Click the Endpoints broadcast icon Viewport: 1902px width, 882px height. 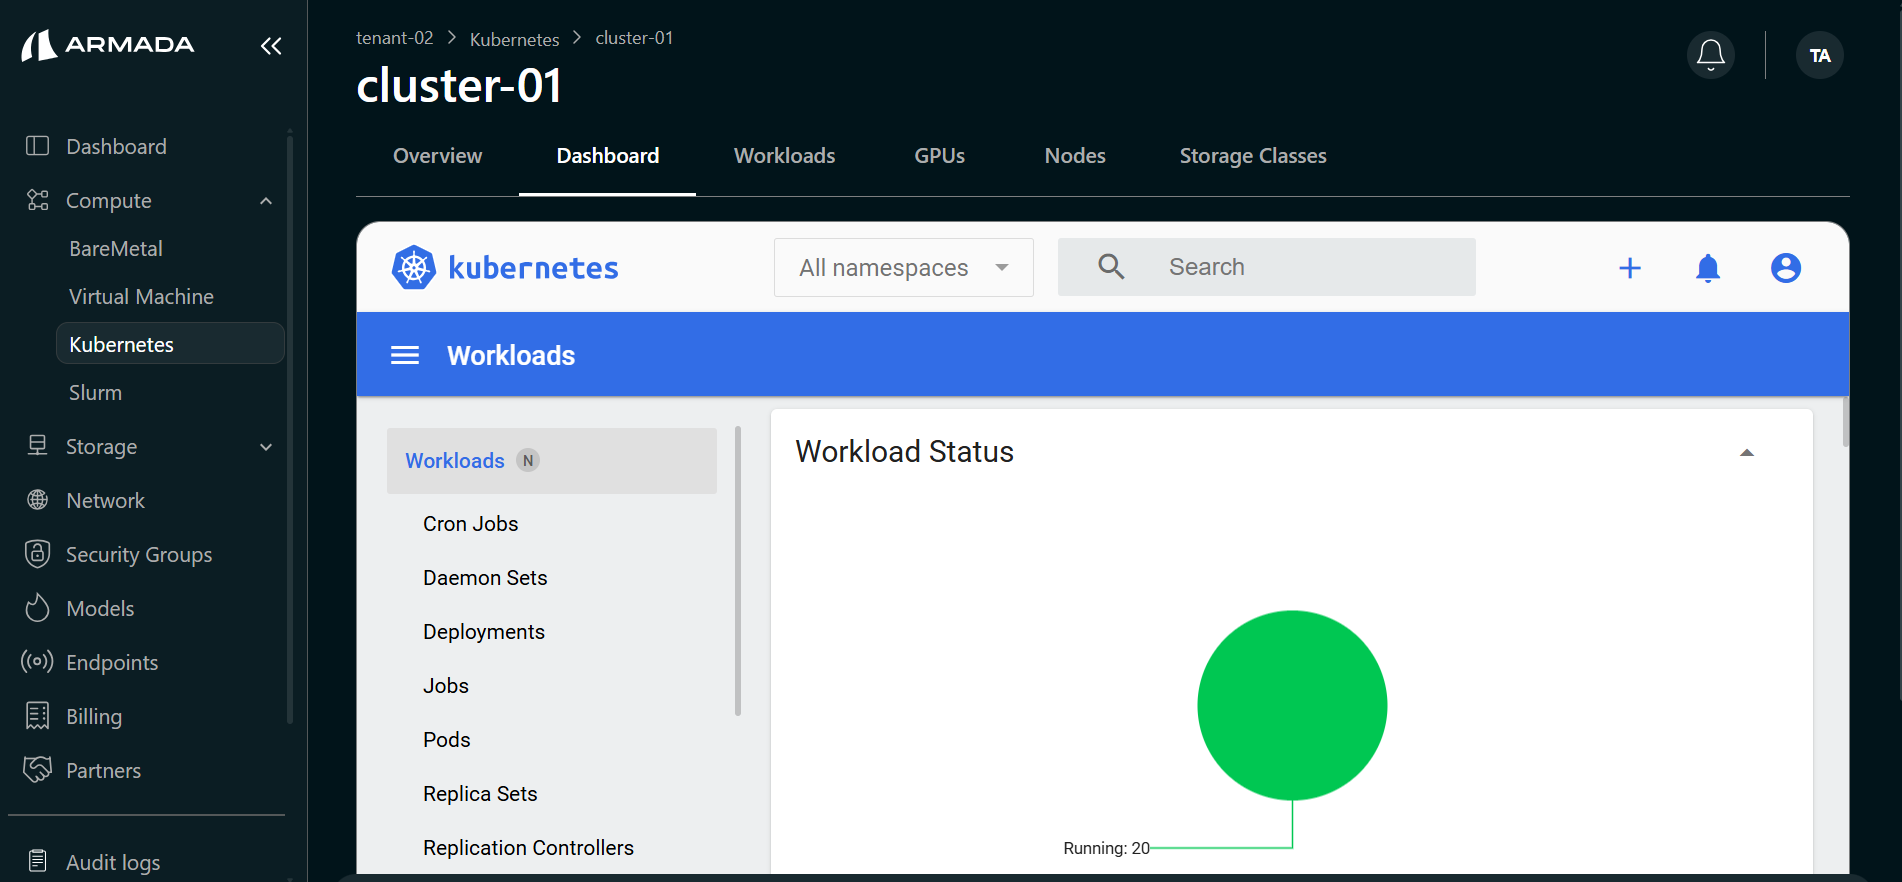click(37, 662)
